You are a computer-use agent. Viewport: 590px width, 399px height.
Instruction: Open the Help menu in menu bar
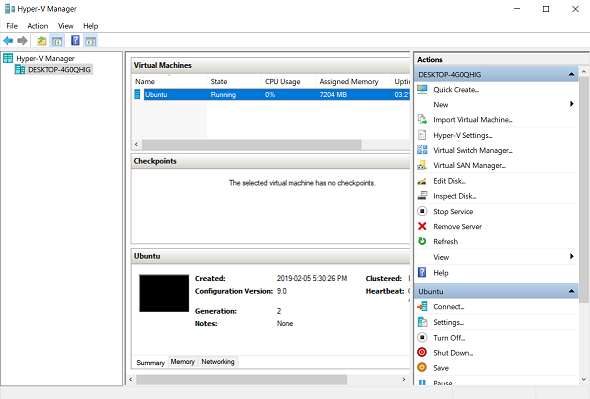[91, 26]
